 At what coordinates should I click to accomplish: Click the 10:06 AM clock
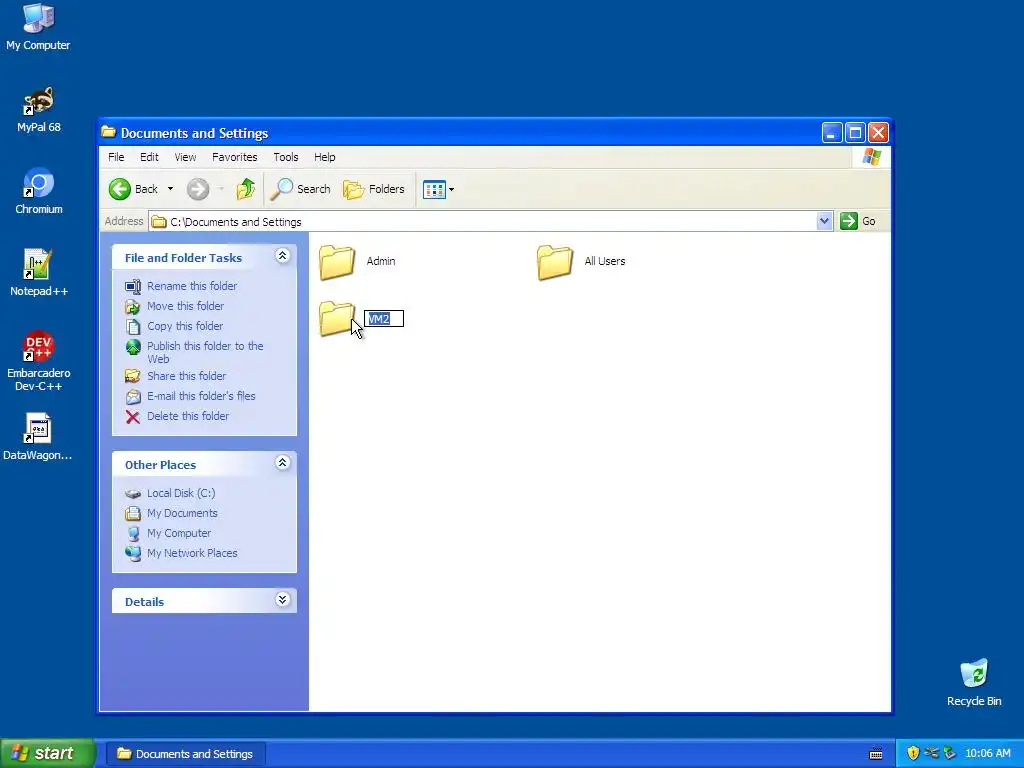987,754
